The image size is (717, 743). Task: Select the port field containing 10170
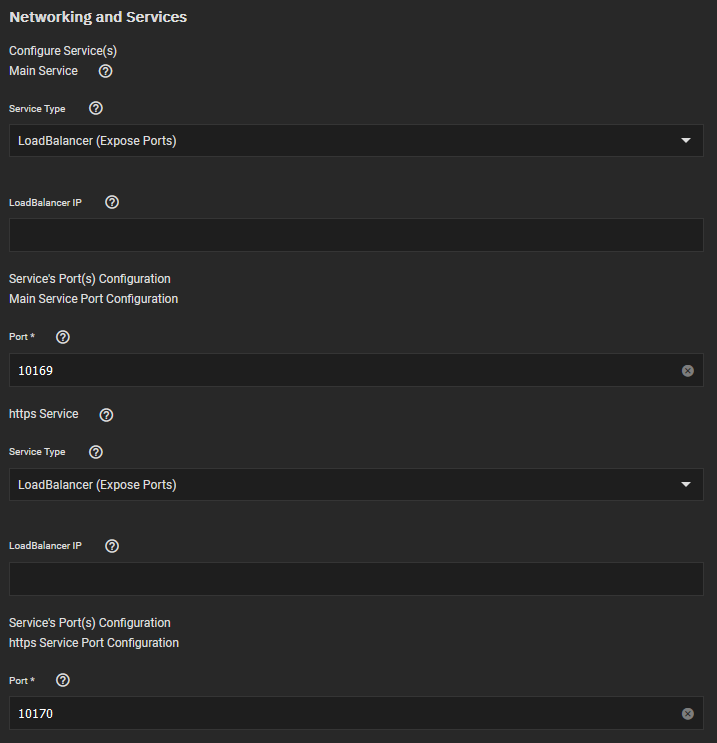[x=356, y=713]
